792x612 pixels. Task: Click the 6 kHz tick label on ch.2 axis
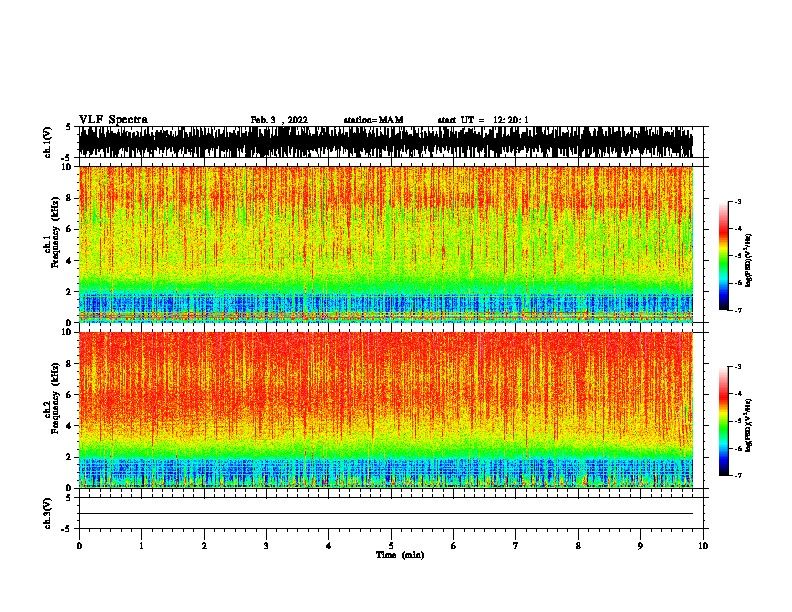pos(69,394)
